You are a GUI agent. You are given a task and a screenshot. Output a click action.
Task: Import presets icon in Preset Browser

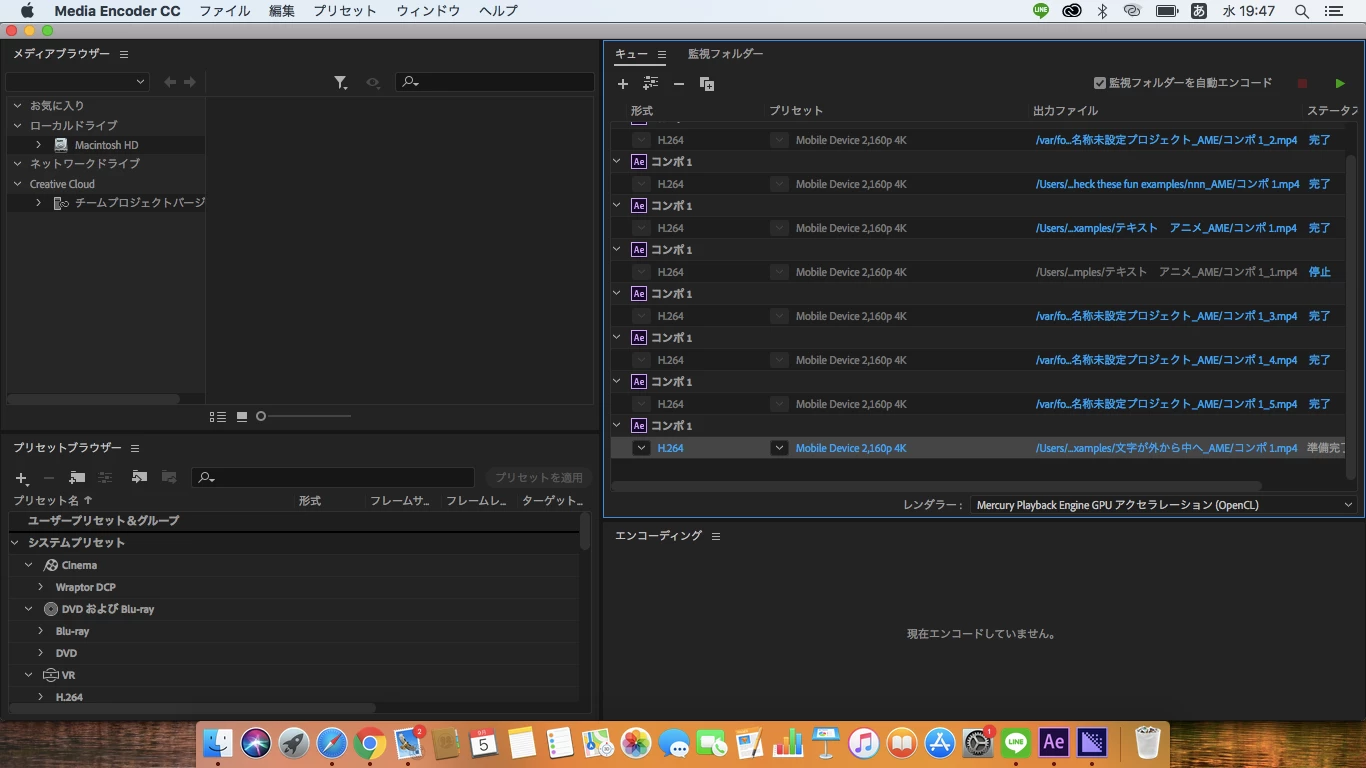[x=139, y=478]
